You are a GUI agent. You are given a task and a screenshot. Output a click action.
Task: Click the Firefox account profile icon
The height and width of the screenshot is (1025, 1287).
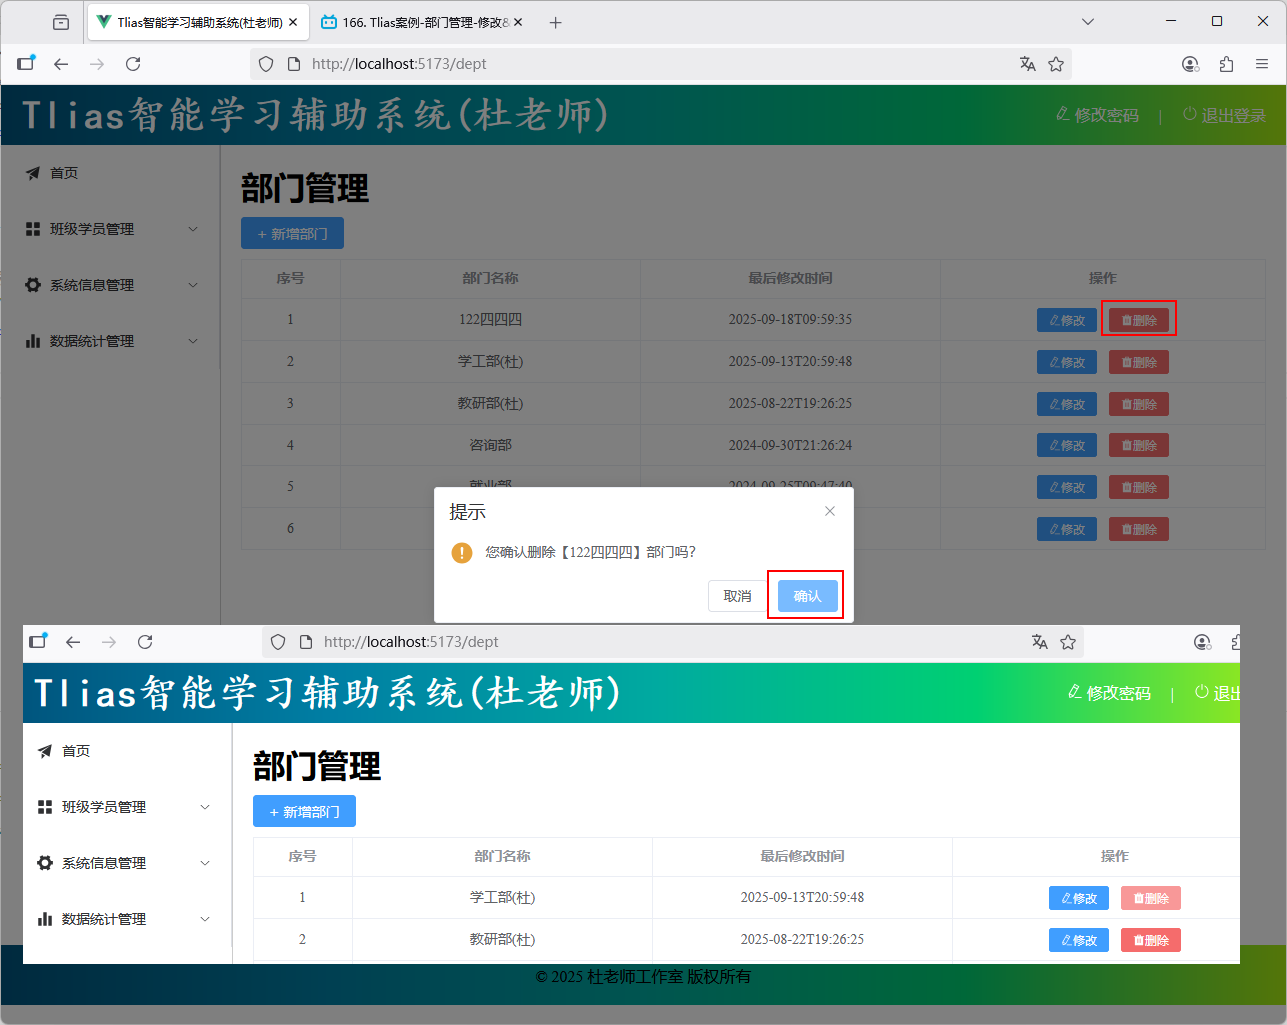coord(1190,64)
